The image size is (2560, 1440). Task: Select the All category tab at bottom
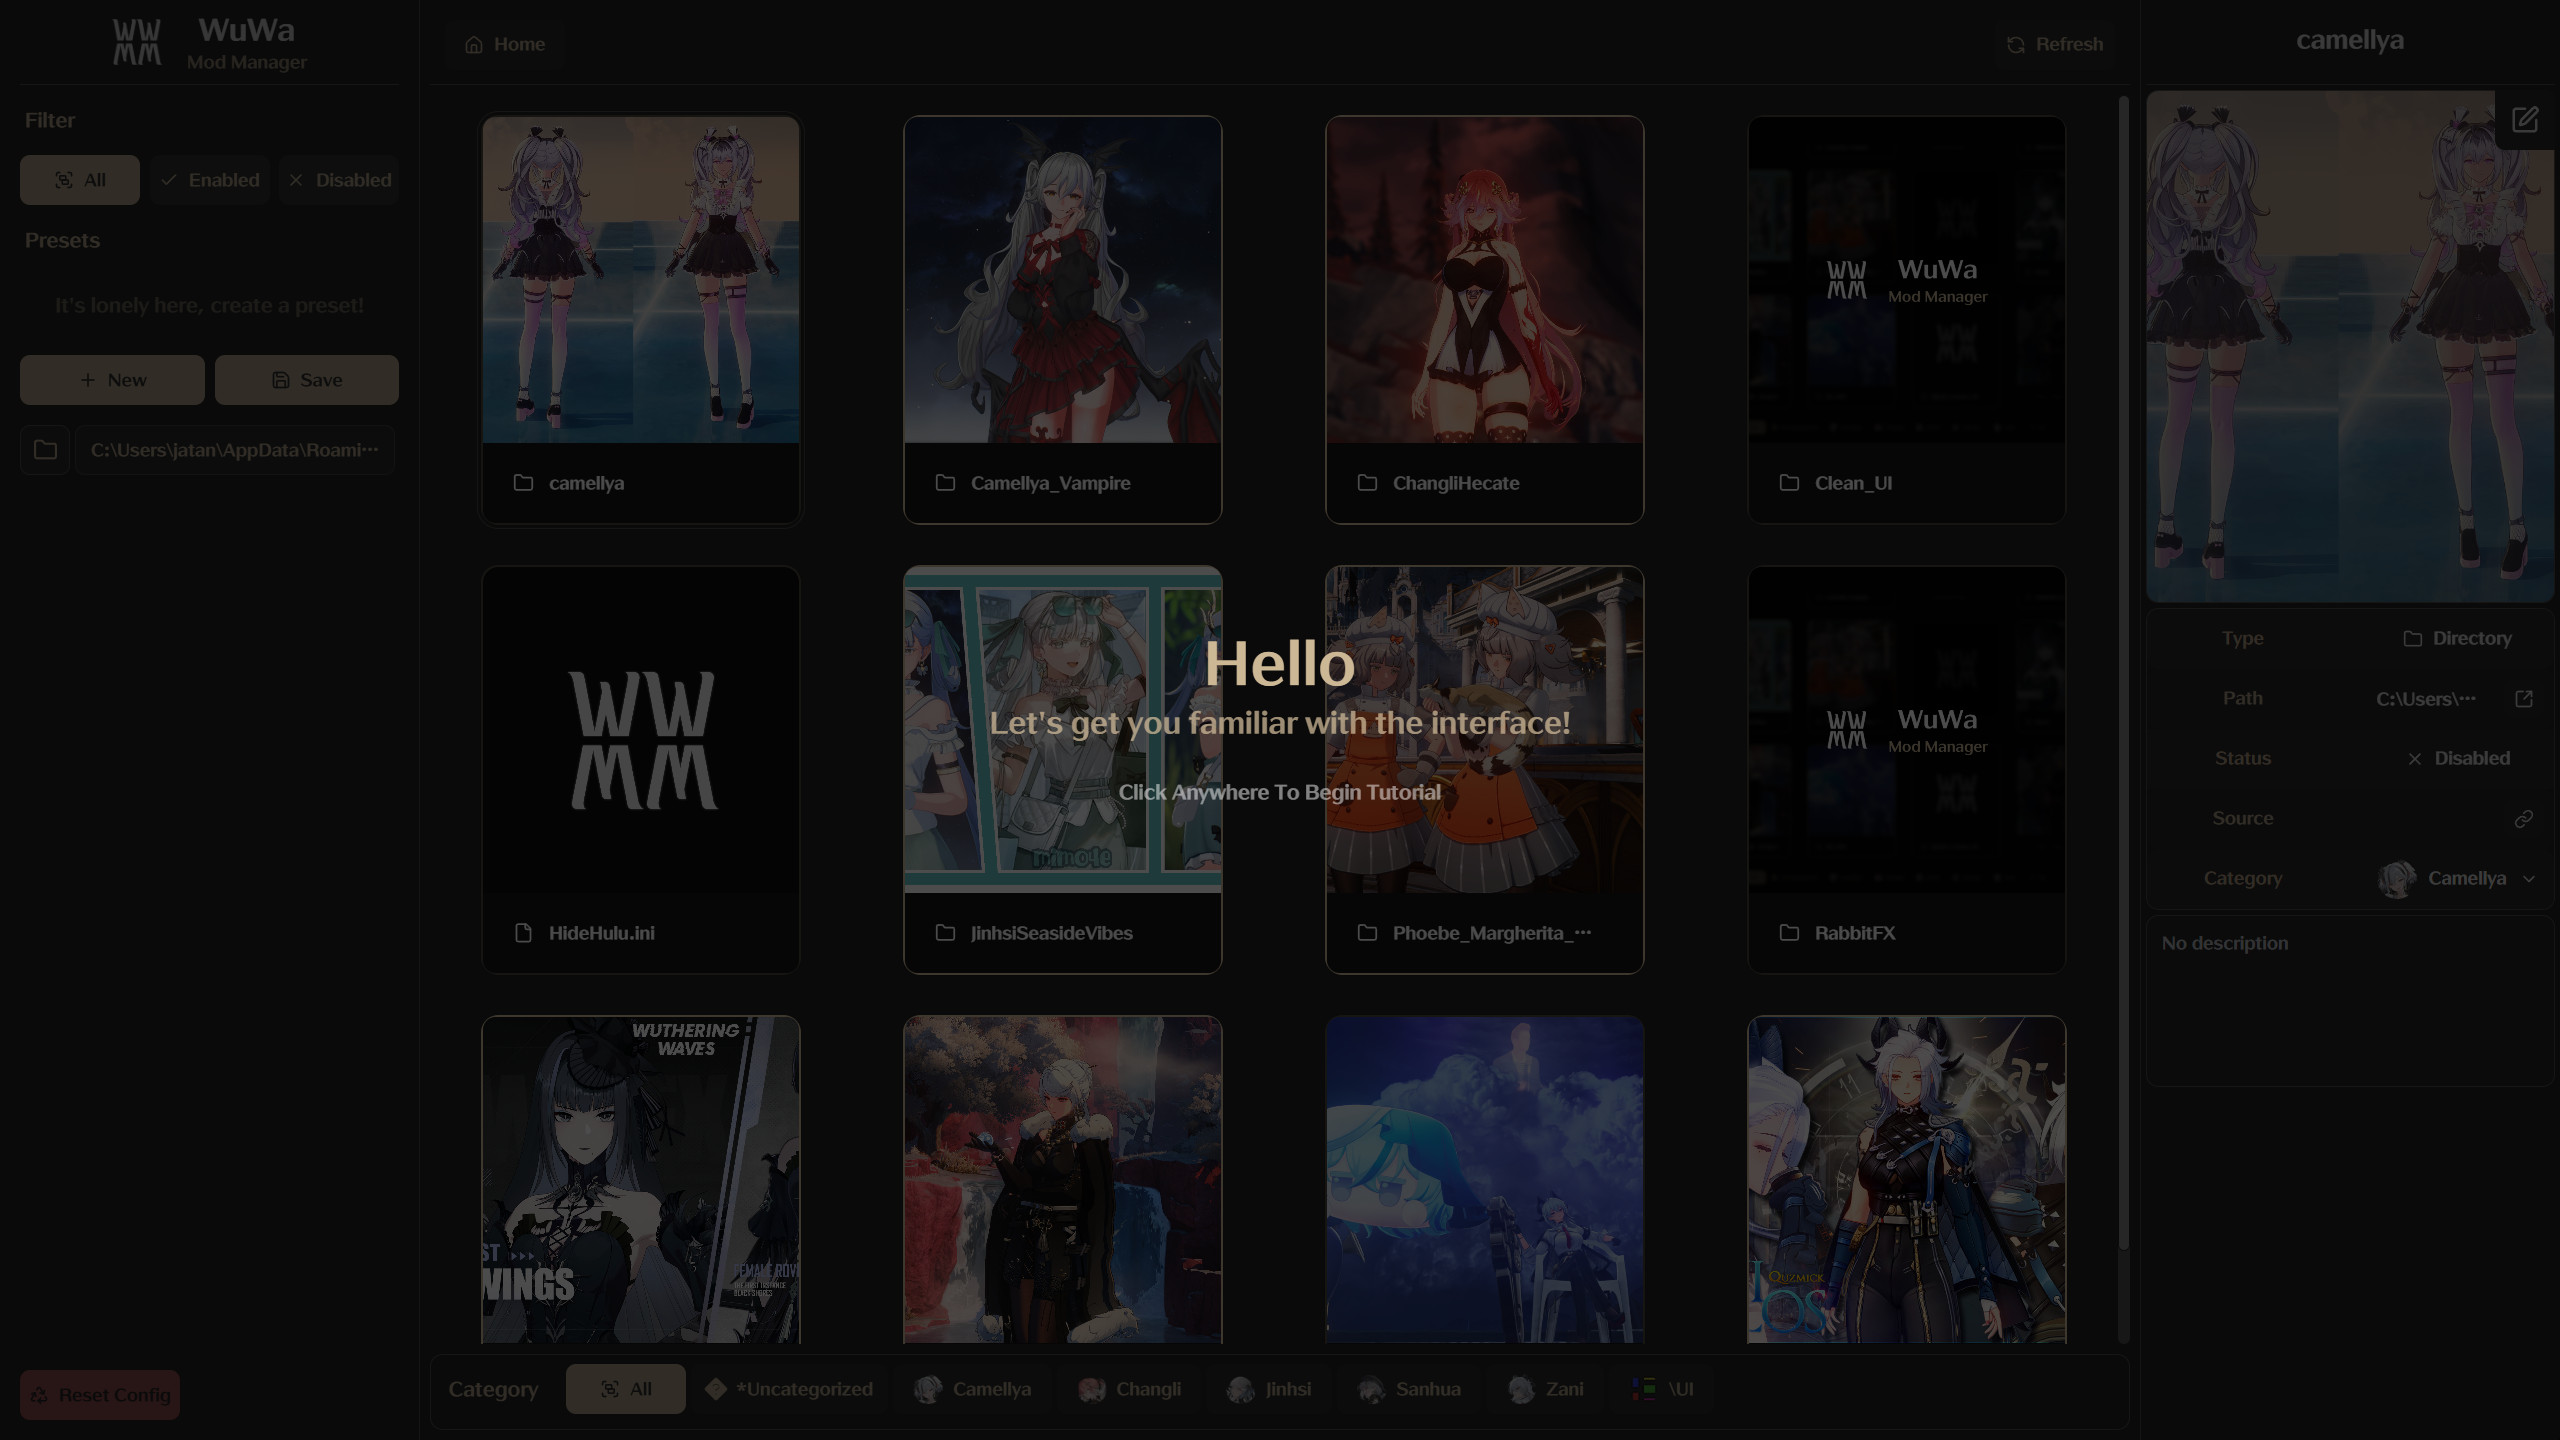tap(625, 1389)
